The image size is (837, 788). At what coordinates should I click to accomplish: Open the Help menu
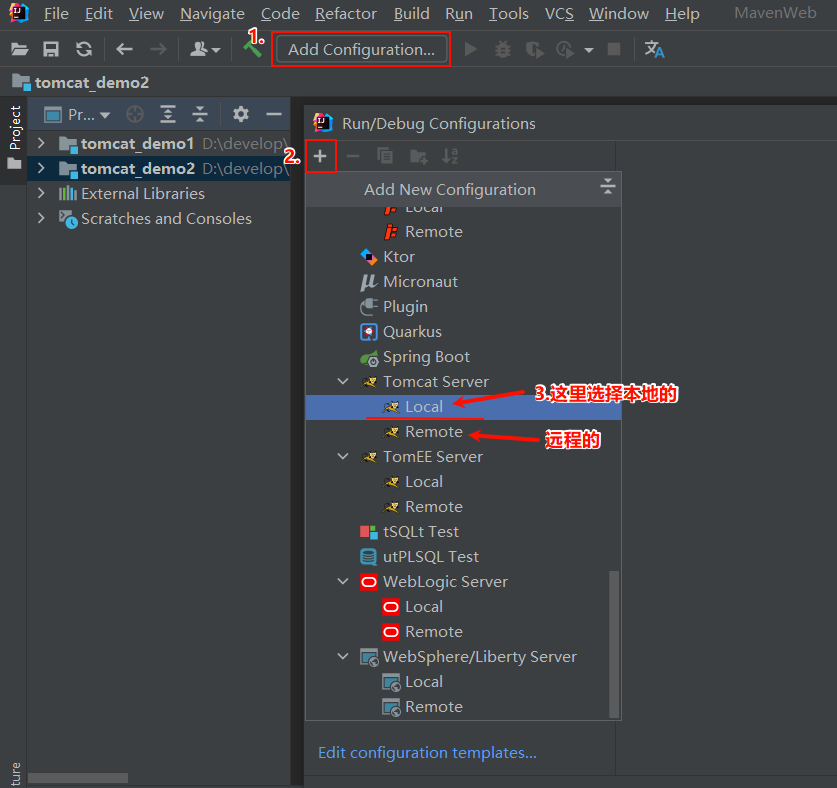pos(682,13)
